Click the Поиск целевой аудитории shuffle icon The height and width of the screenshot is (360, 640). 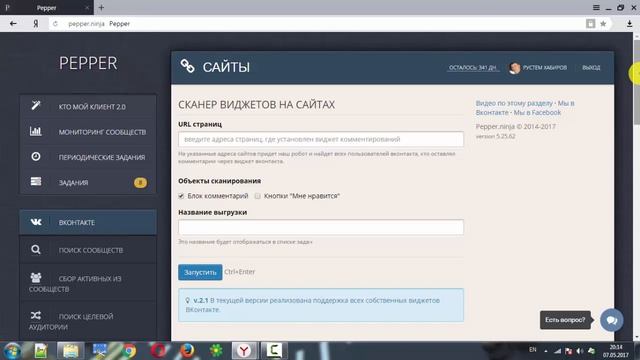[x=36, y=316]
